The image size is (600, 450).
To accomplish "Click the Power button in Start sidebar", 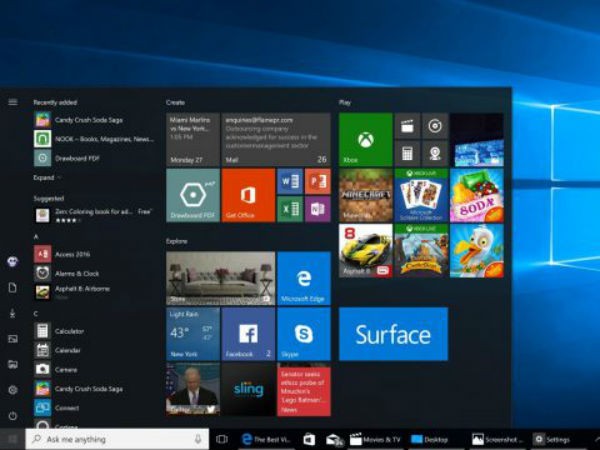I will point(12,415).
